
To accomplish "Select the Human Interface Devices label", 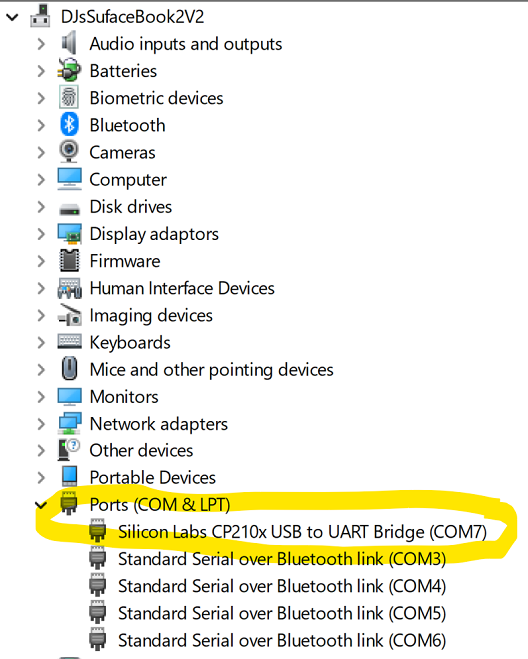I will pos(182,288).
